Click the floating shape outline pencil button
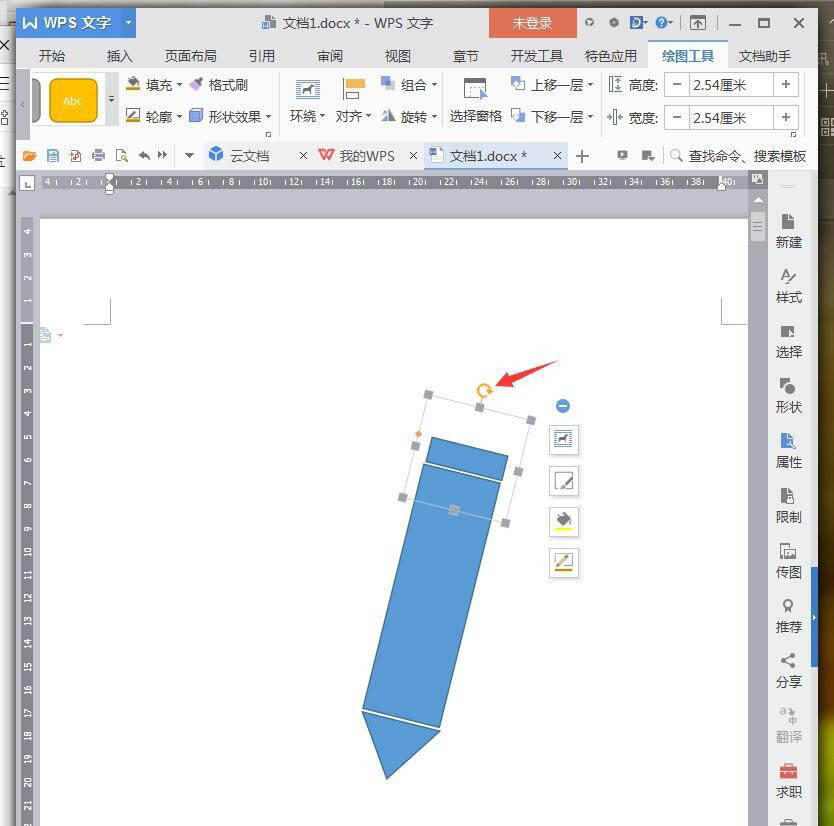The width and height of the screenshot is (834, 826). [x=563, y=563]
